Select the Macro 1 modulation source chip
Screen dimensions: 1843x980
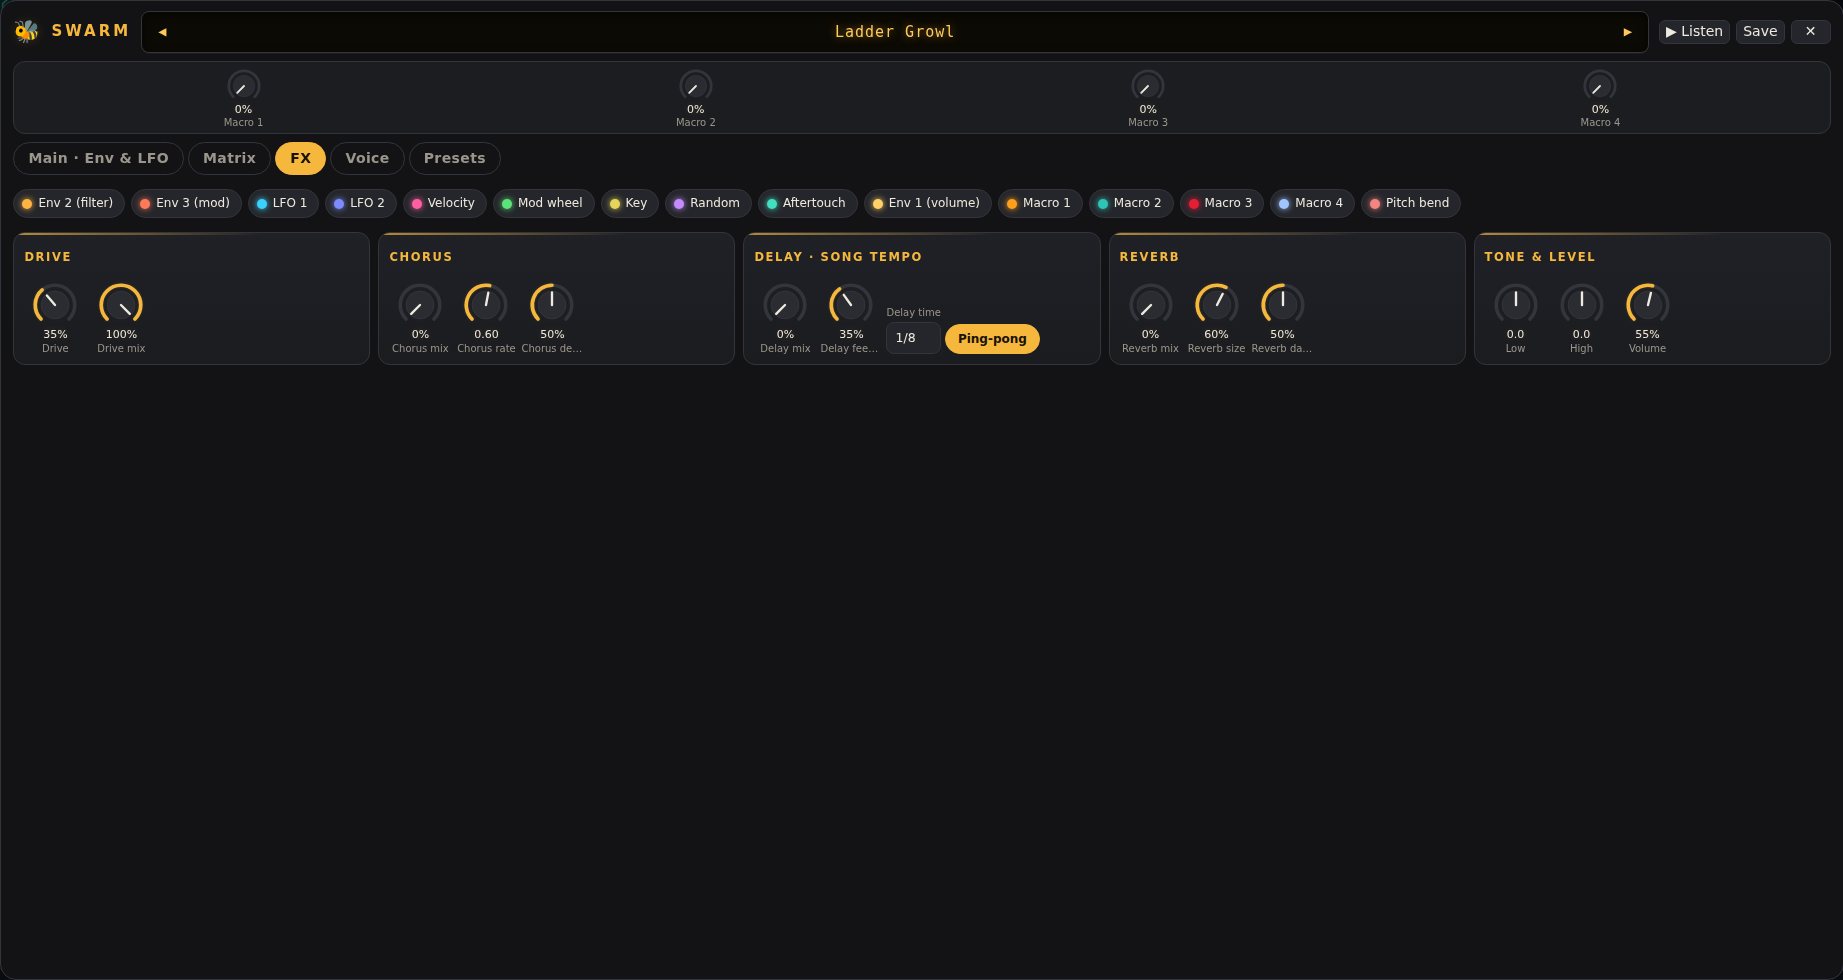1040,203
